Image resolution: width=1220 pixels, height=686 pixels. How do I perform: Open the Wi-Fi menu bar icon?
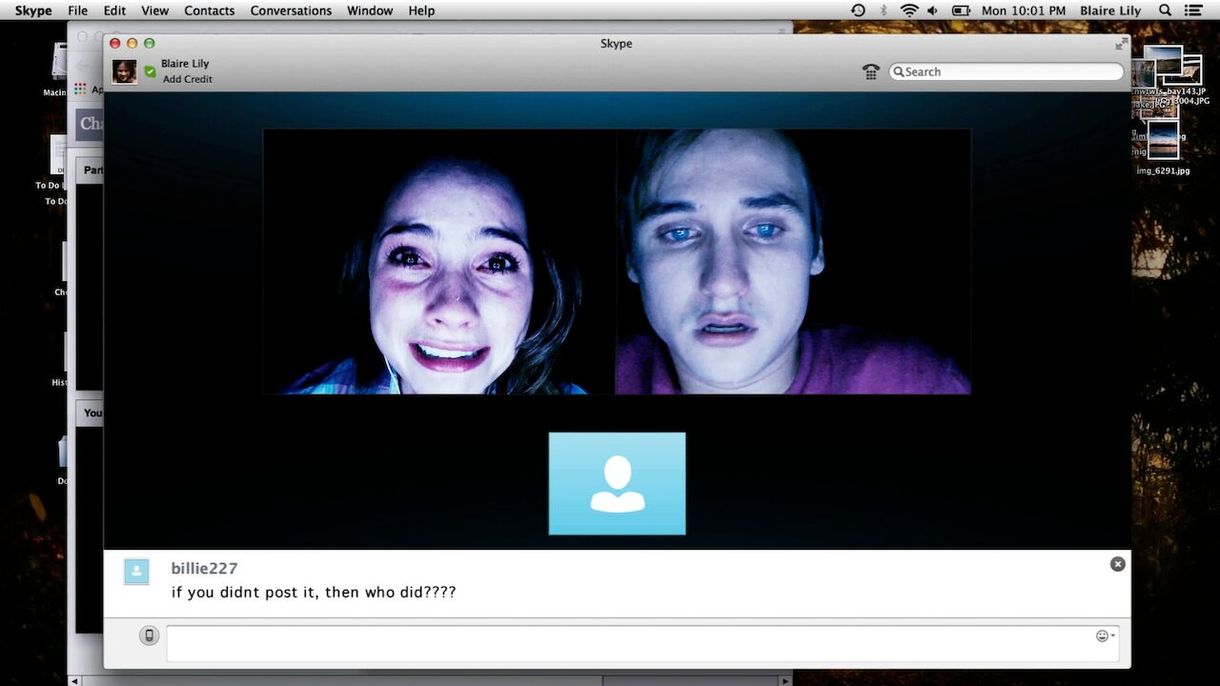909,10
